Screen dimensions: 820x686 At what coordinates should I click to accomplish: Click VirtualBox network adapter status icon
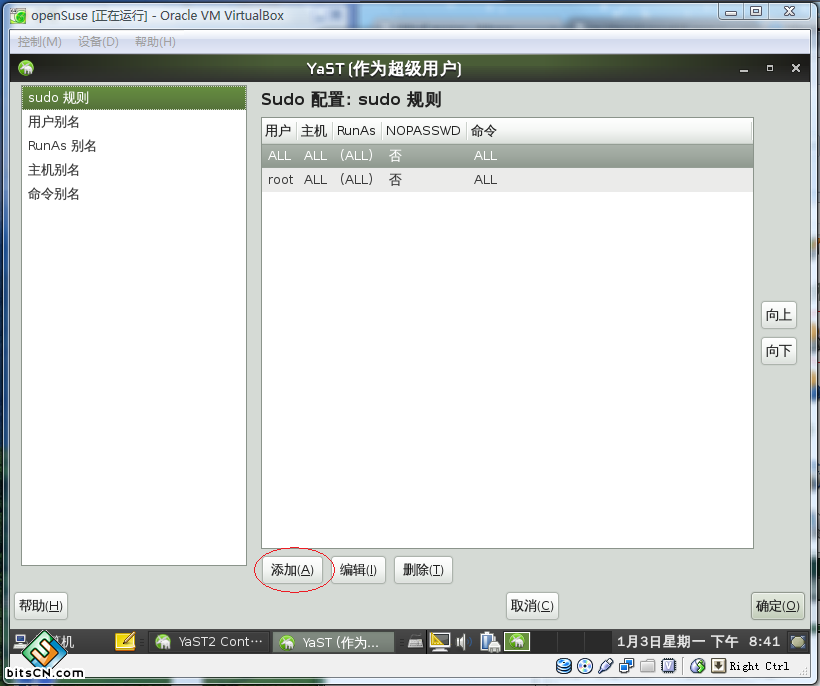(626, 666)
